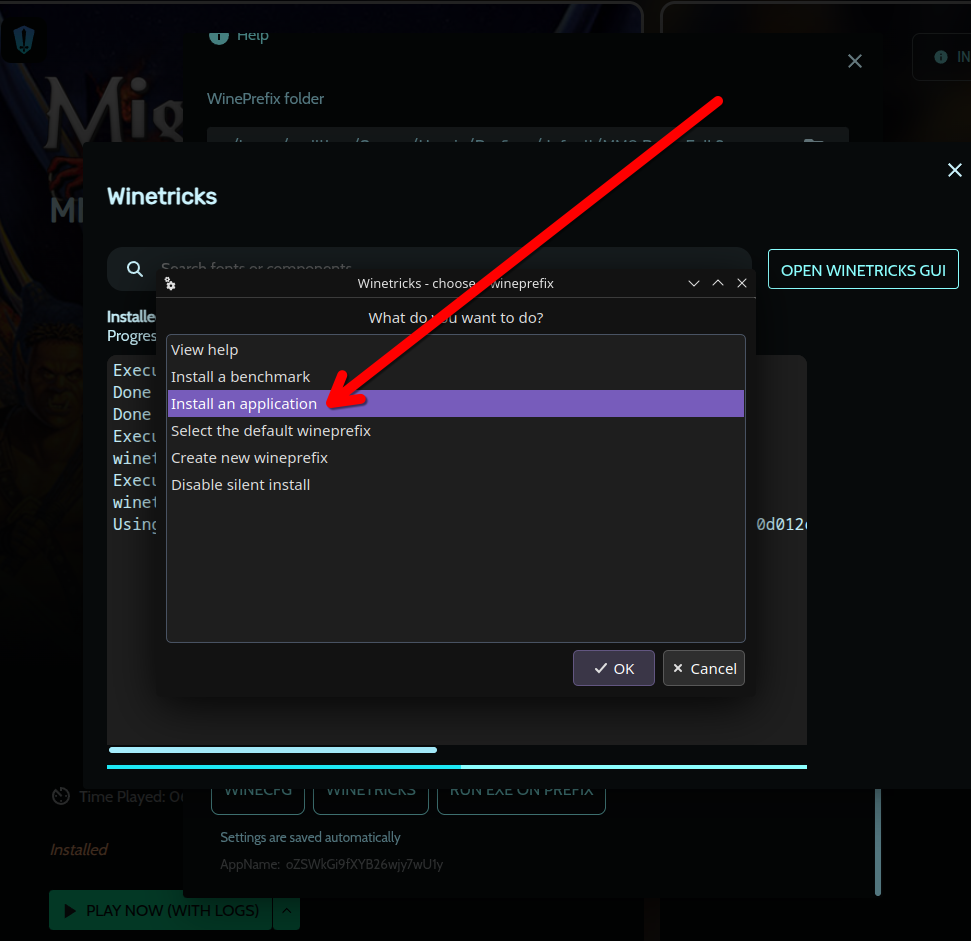Click Play Now (with logs) button
This screenshot has height=941, width=971.
(160, 910)
